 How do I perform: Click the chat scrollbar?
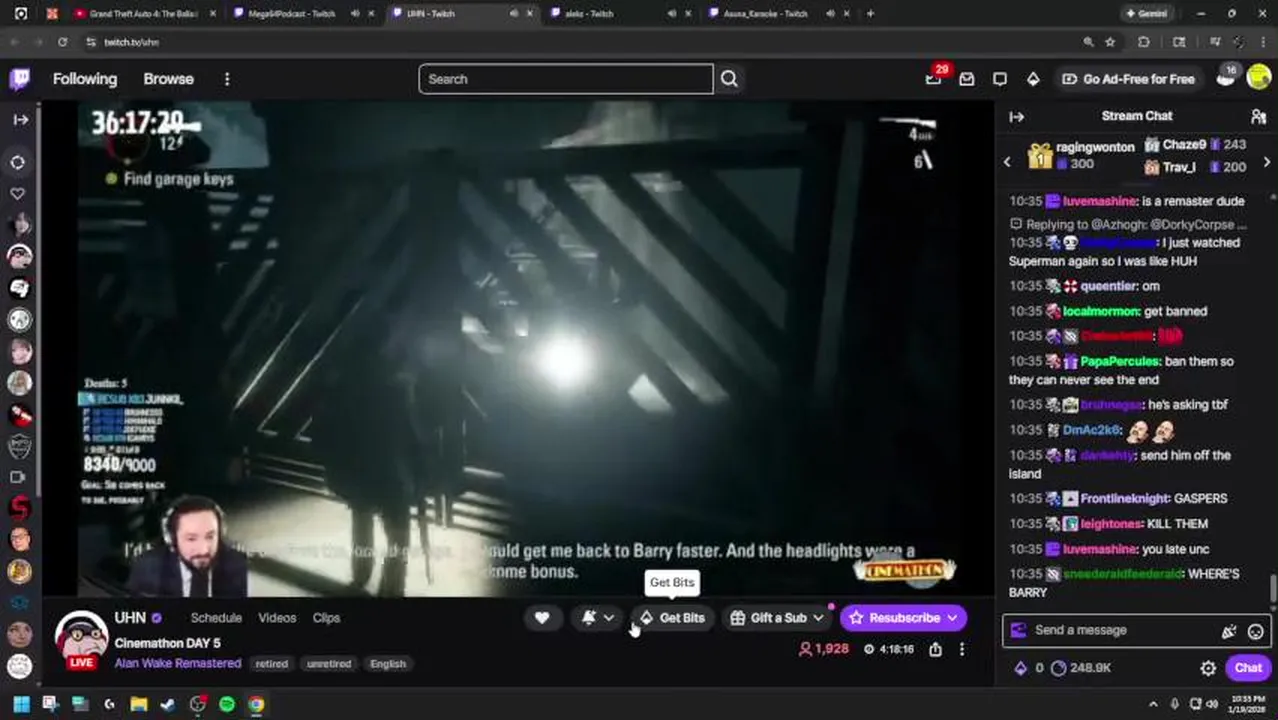point(1273,588)
